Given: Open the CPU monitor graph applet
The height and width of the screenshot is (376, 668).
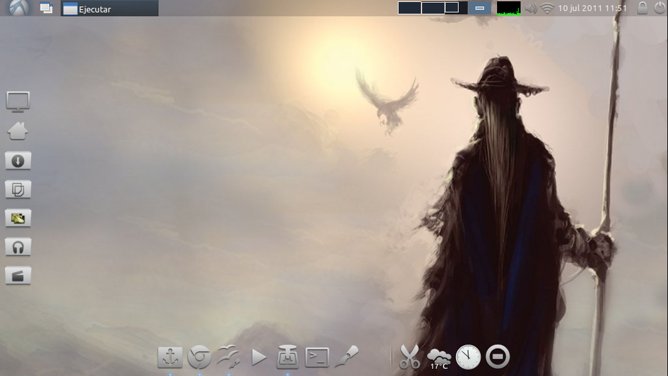Looking at the screenshot, I should [x=509, y=8].
